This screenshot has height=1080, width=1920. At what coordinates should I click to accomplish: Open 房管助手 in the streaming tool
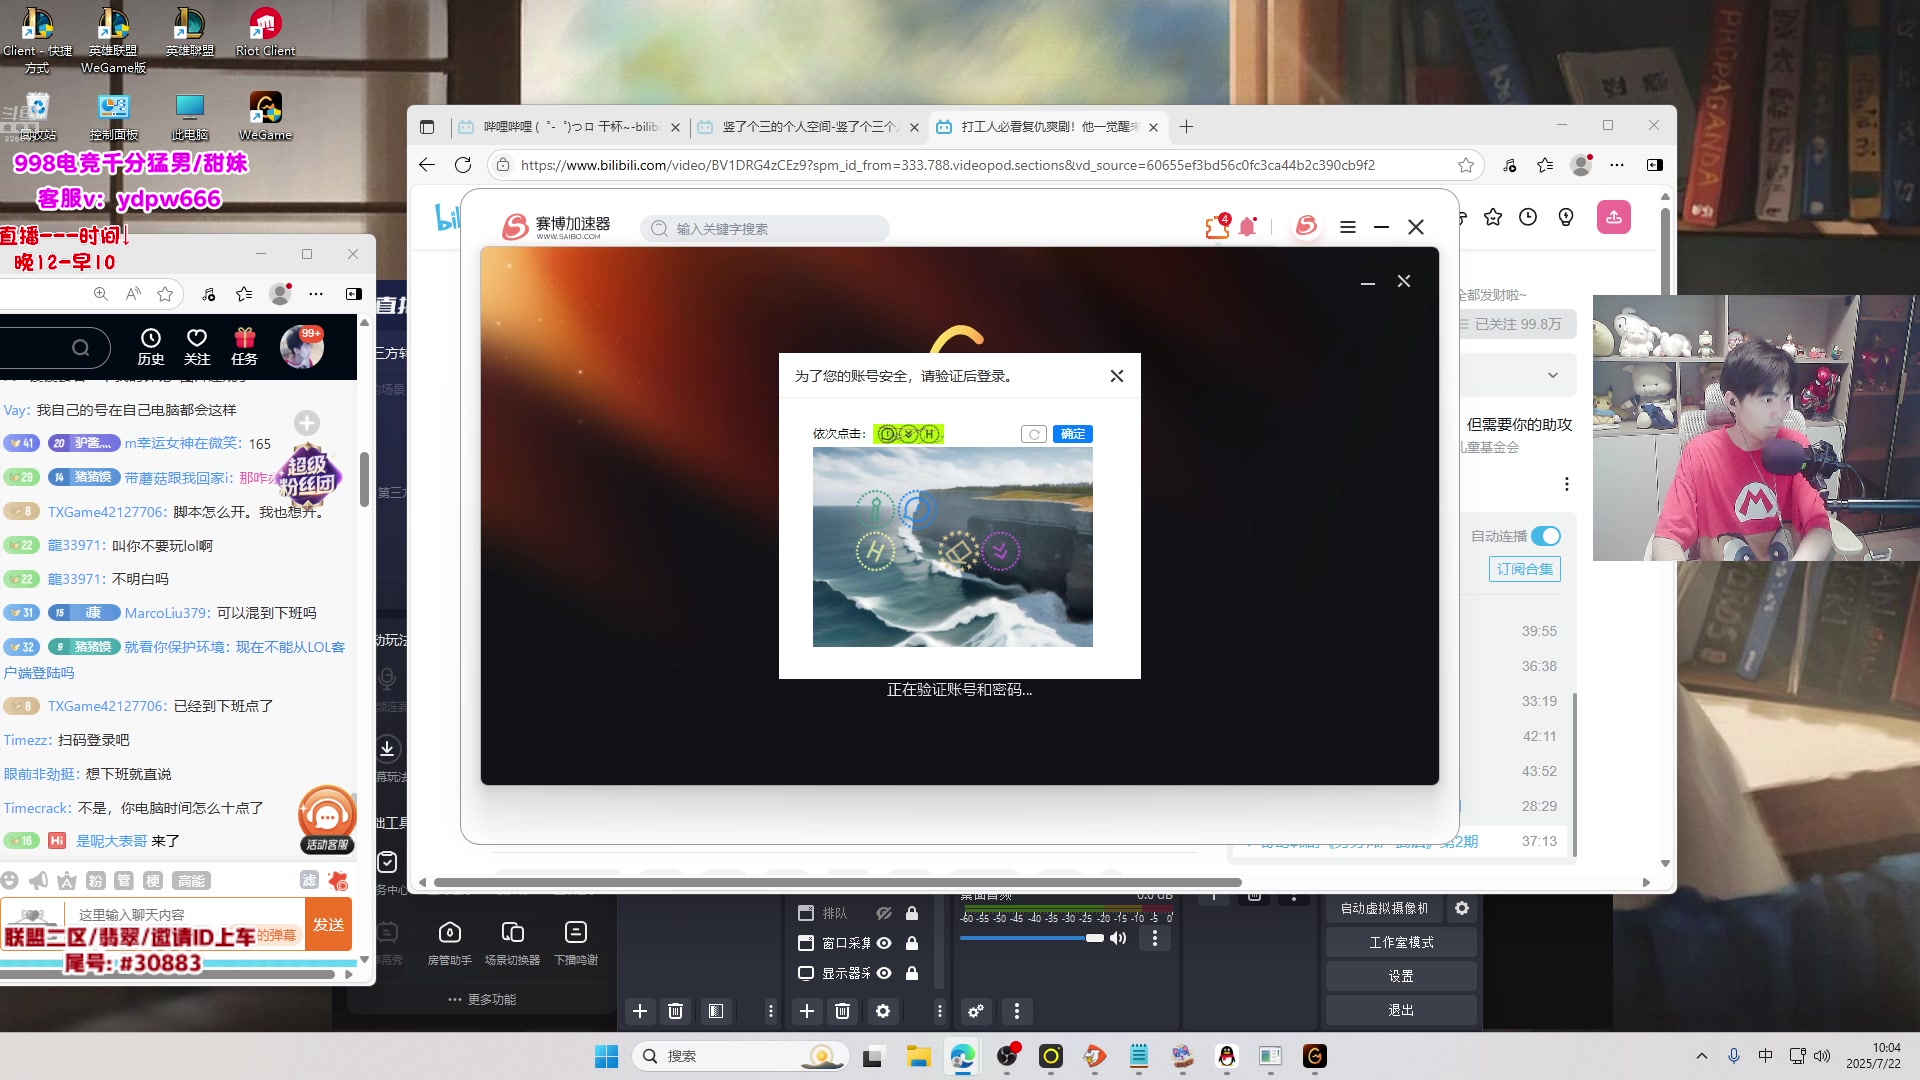tap(450, 943)
